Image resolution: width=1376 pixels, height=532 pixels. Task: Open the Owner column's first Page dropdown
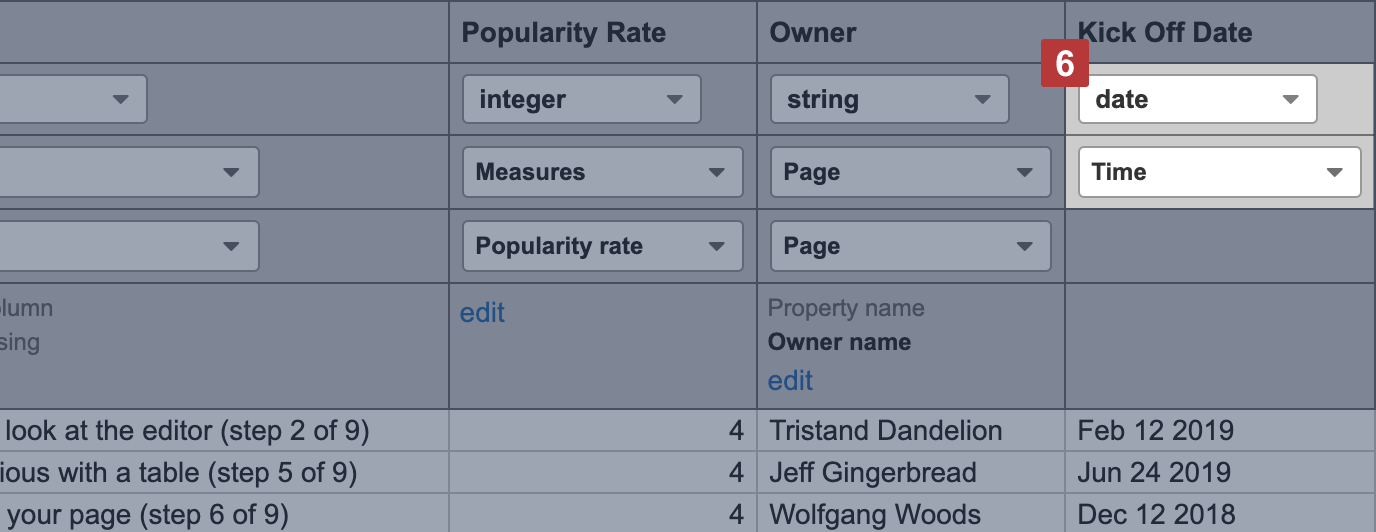(x=910, y=172)
